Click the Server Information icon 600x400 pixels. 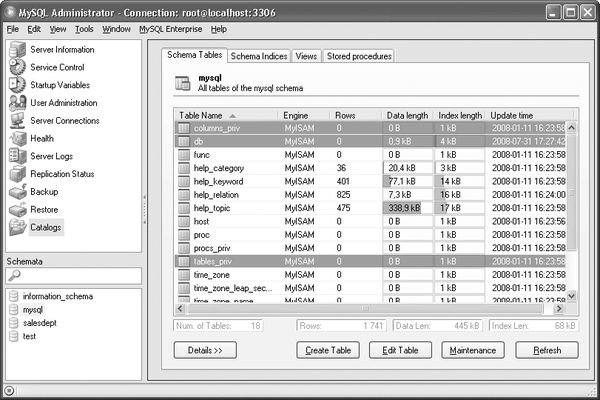17,49
